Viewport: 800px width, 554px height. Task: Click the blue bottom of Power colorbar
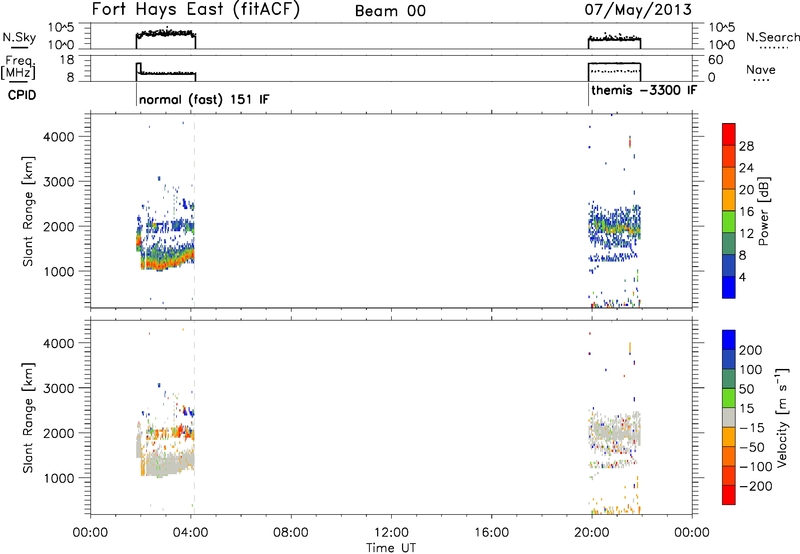[x=729, y=287]
